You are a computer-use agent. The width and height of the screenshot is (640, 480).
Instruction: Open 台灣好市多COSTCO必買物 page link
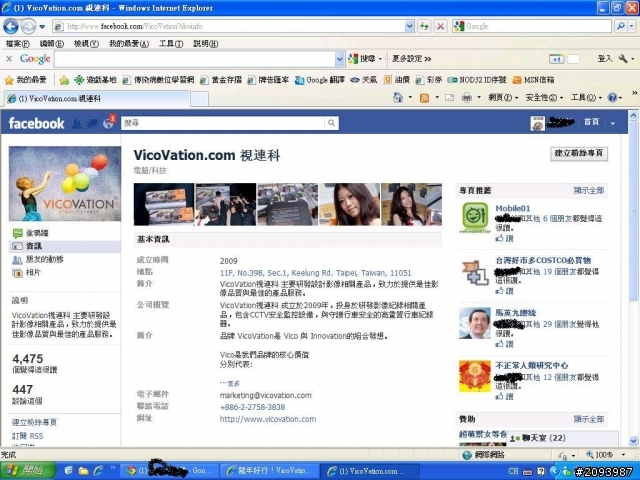pyautogui.click(x=543, y=260)
